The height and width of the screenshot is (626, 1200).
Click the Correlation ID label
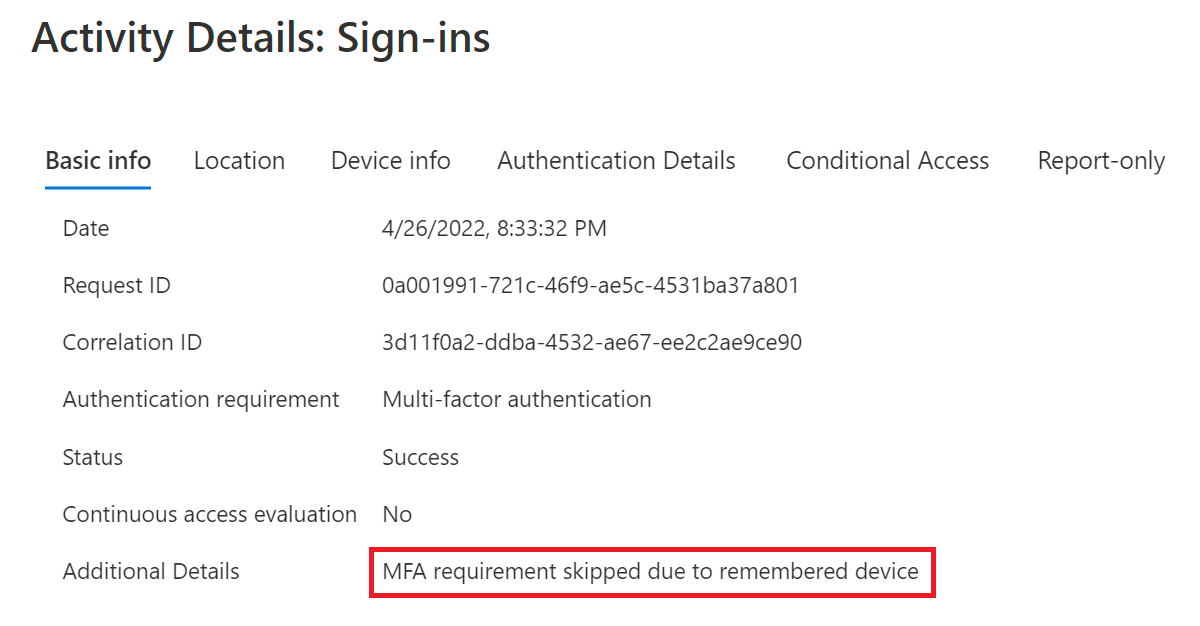(132, 343)
